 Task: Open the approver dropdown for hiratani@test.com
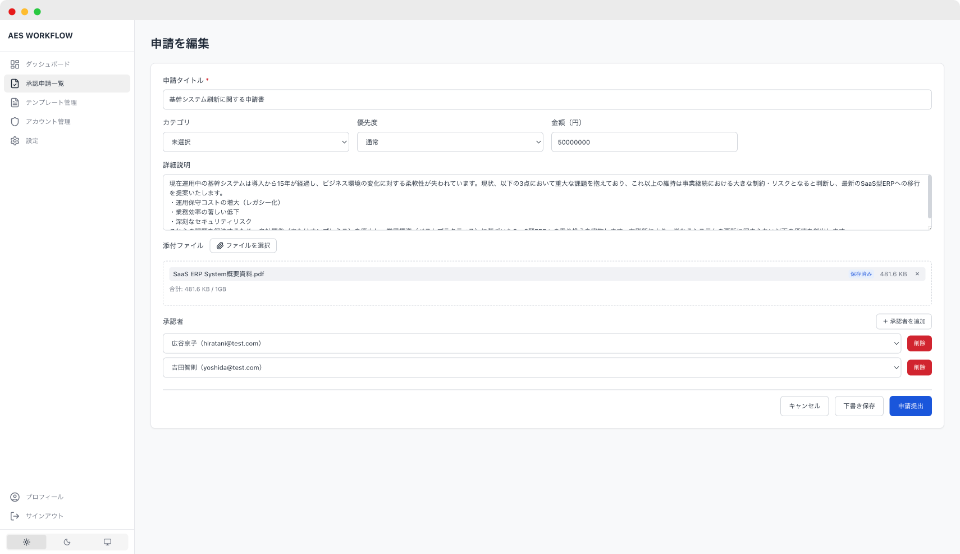532,343
